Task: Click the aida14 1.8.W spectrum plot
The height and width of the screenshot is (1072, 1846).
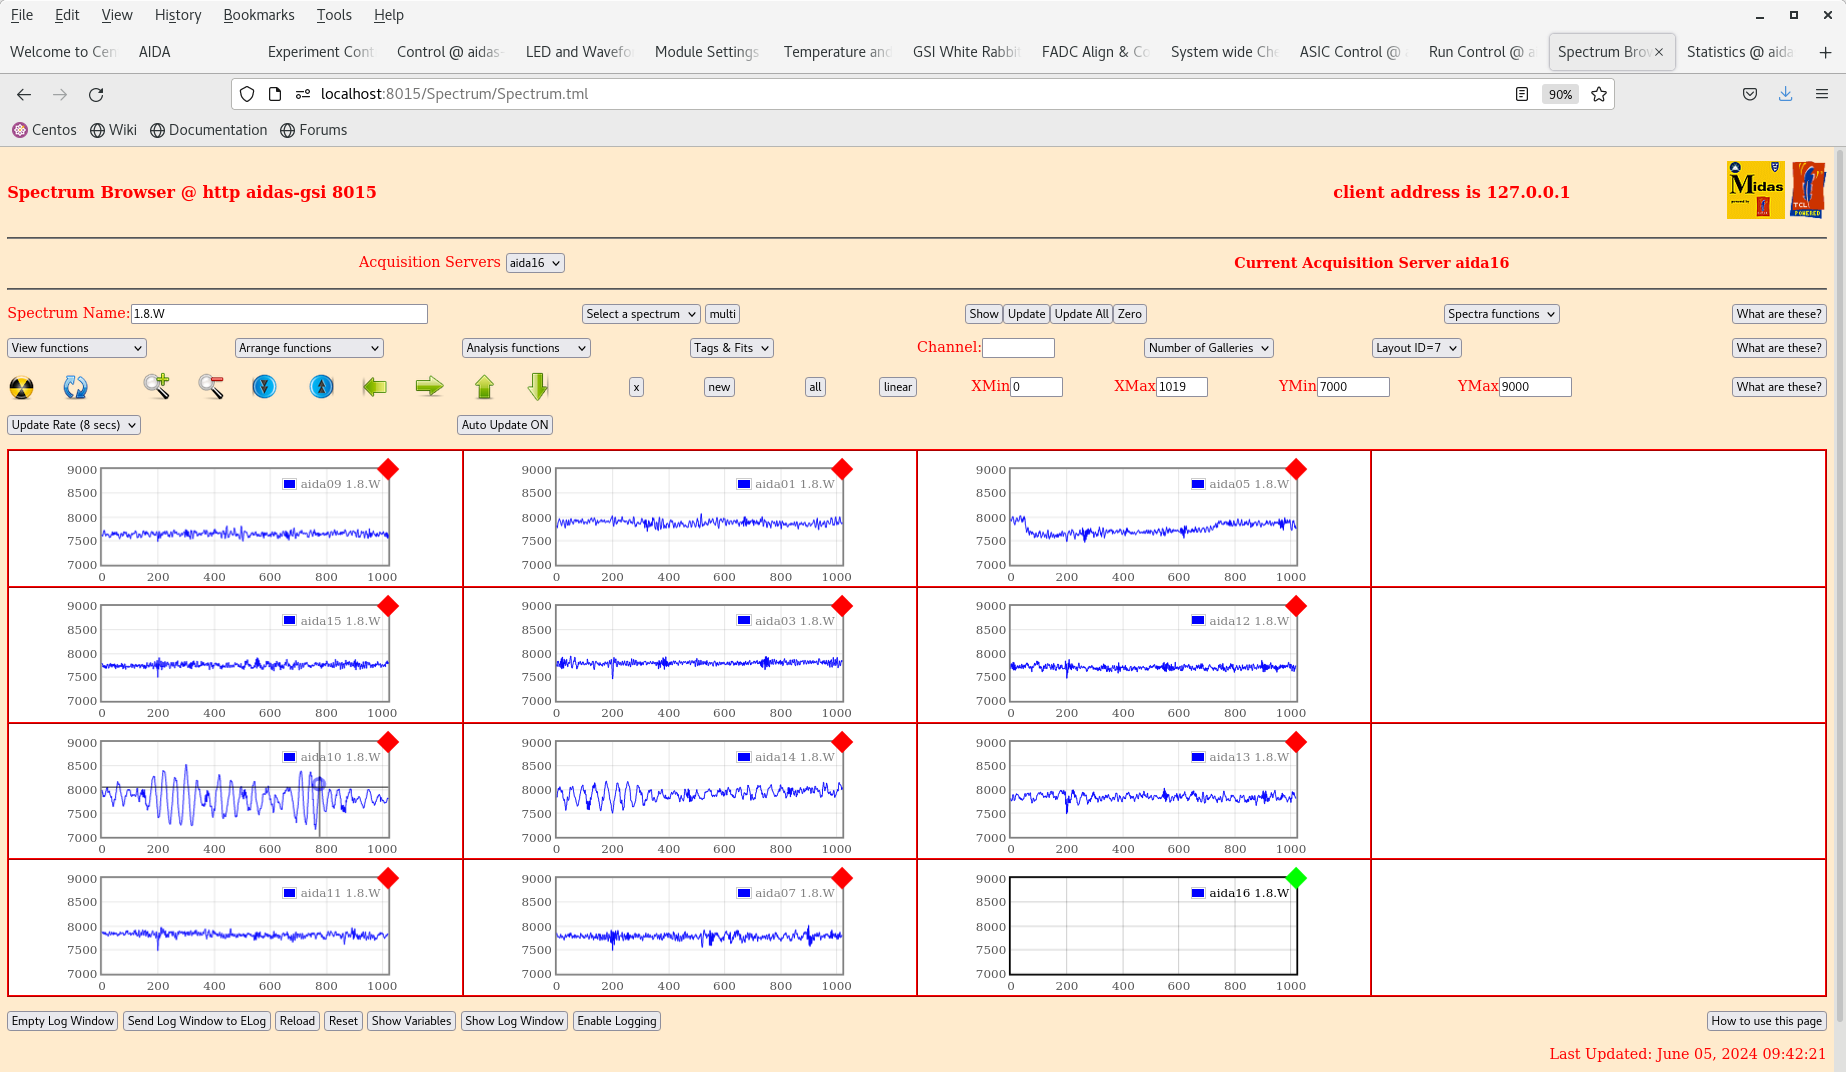Action: pos(699,790)
